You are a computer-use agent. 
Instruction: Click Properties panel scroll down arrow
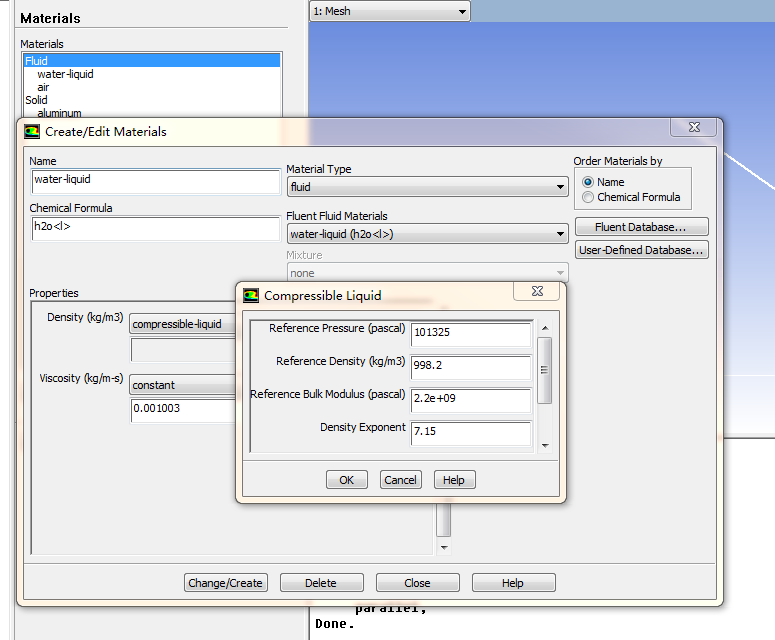point(444,547)
